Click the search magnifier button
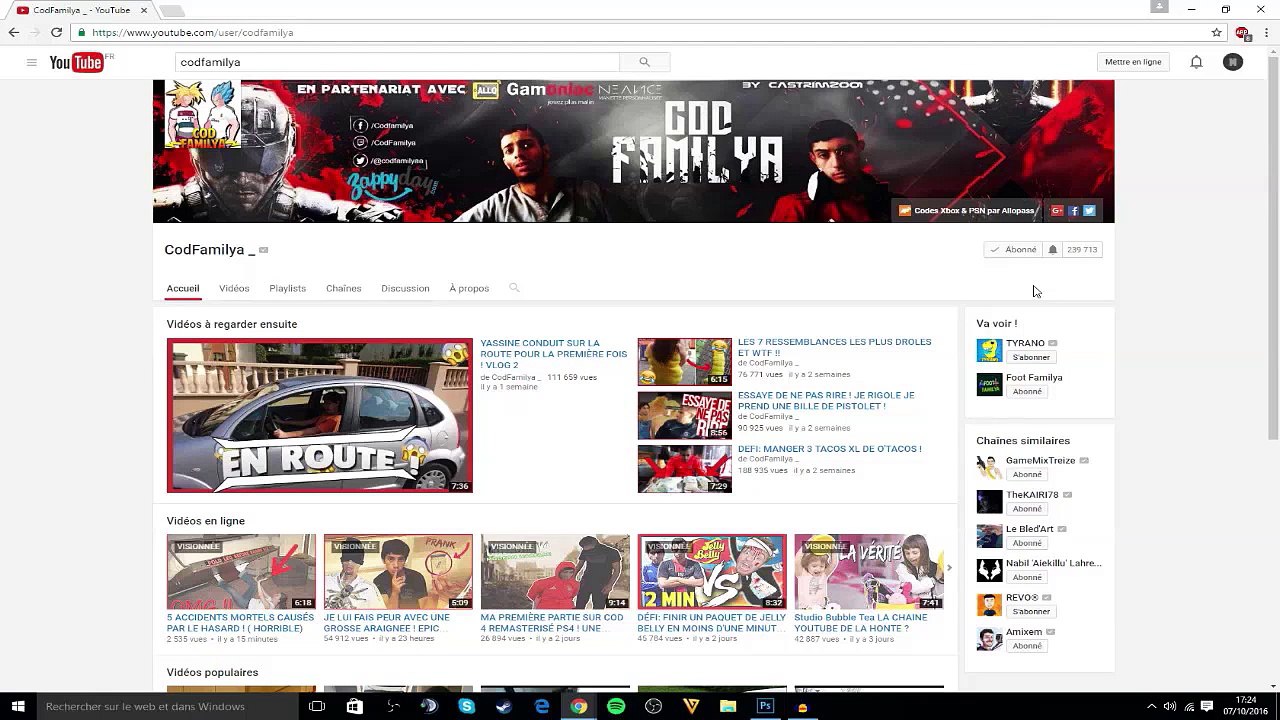Viewport: 1280px width, 720px height. coord(644,62)
